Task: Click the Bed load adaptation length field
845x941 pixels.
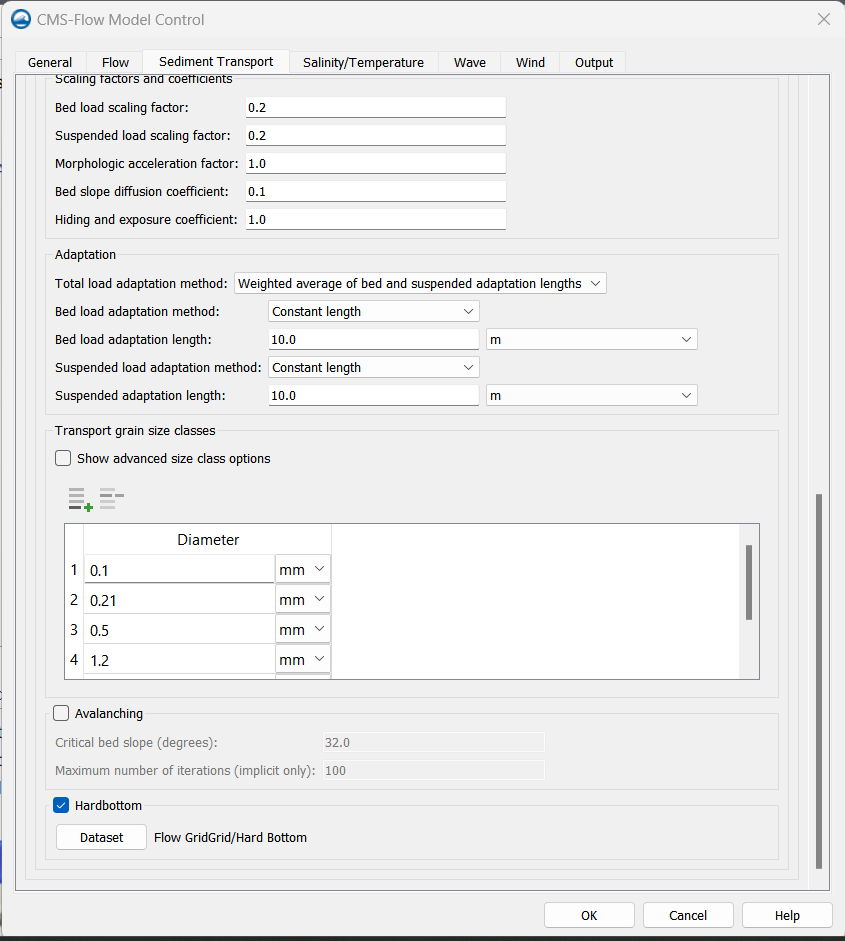Action: coord(374,340)
